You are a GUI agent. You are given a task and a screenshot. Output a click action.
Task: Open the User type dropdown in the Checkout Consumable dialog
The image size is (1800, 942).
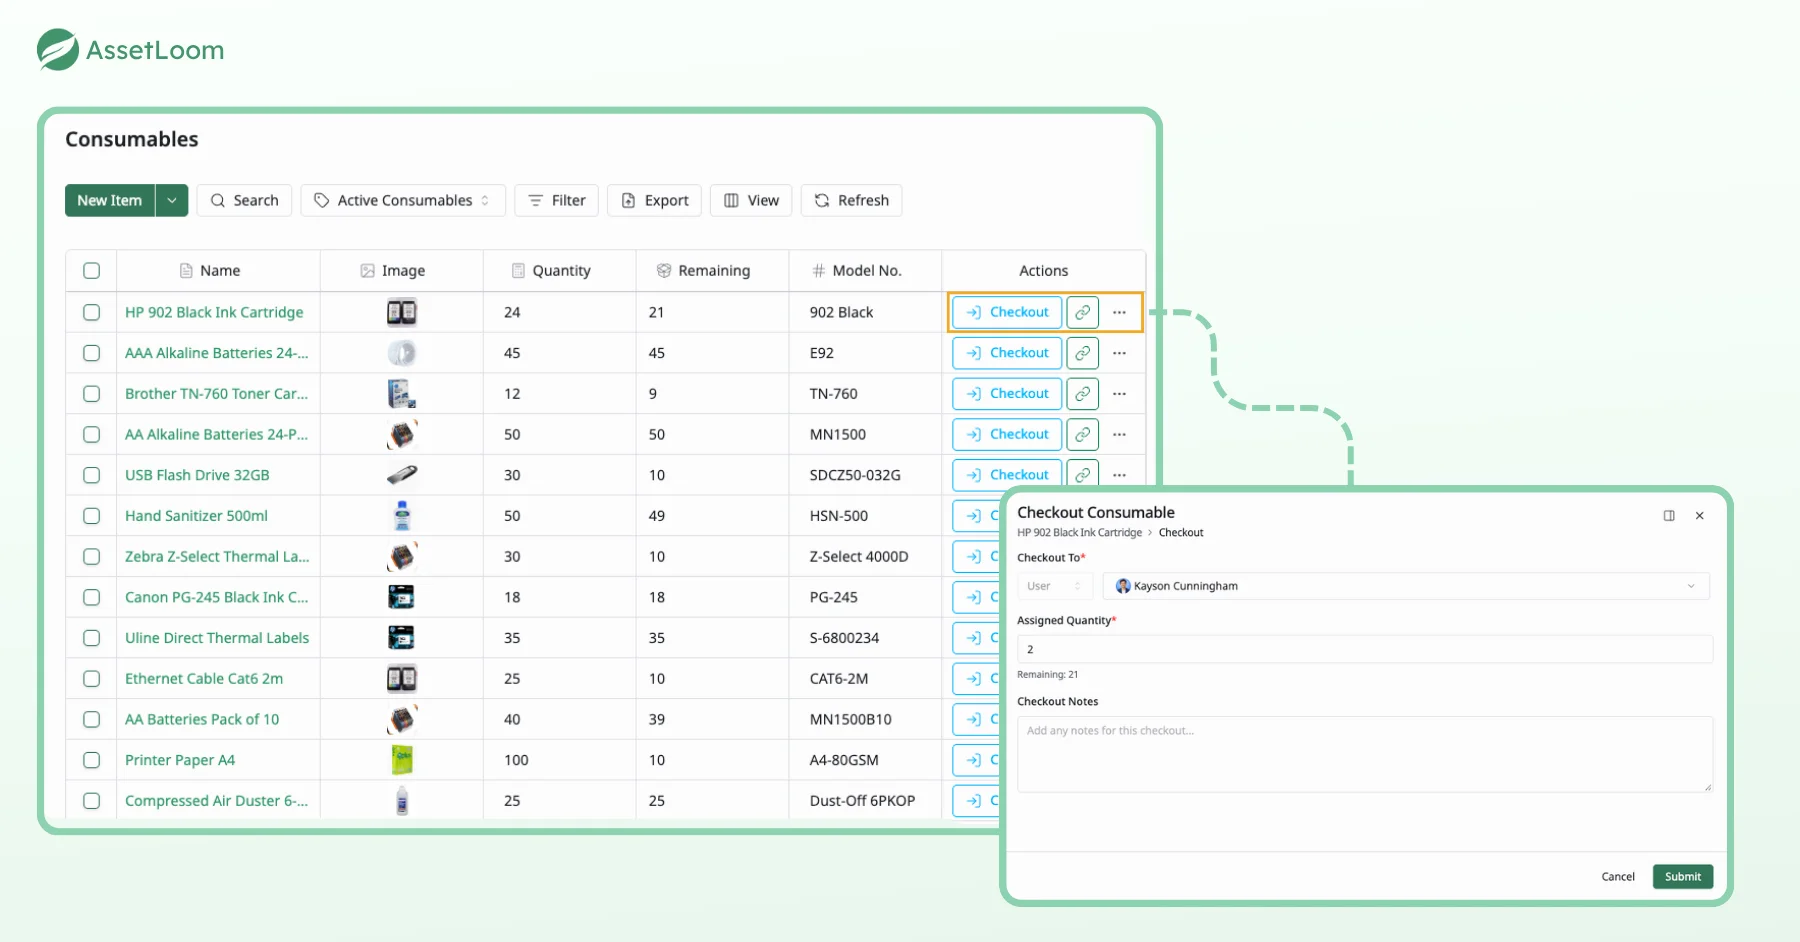(1055, 586)
